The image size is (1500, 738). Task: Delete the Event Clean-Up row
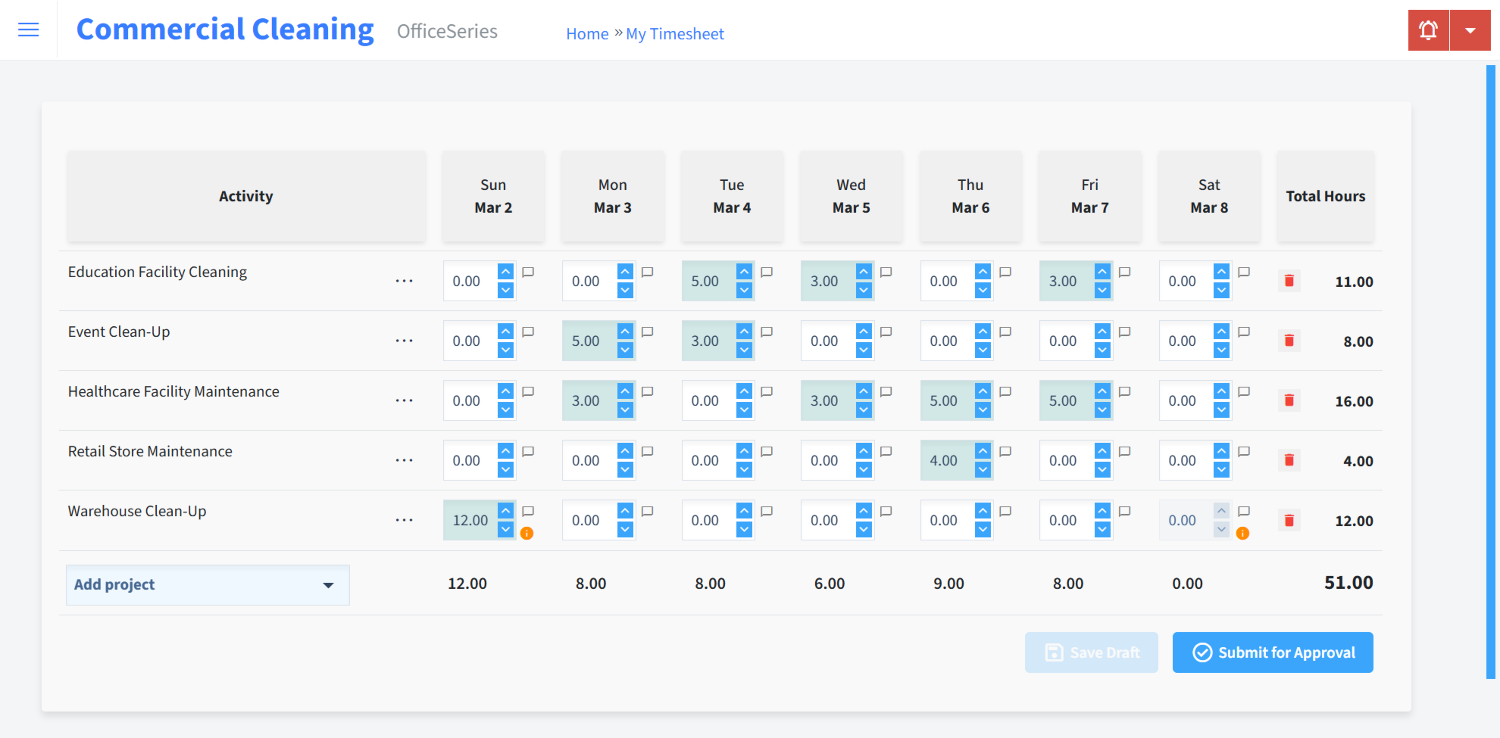pos(1288,340)
